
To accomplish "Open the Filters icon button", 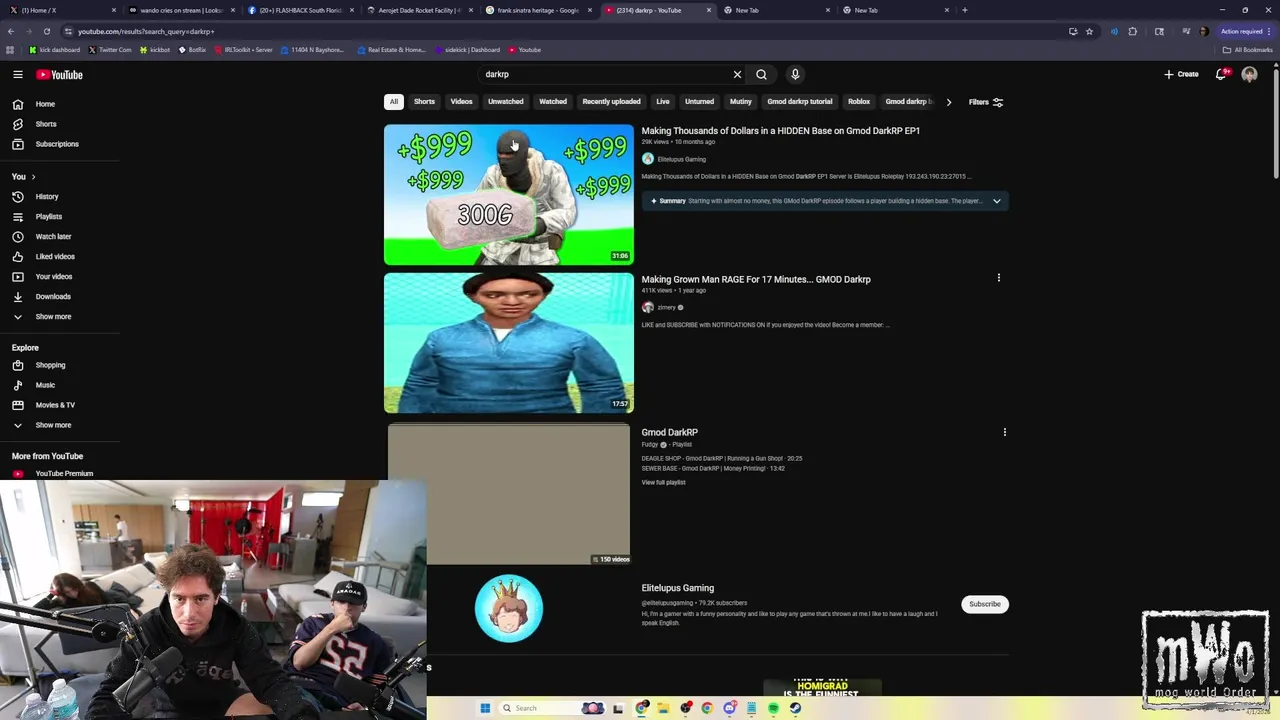I will pyautogui.click(x=997, y=102).
